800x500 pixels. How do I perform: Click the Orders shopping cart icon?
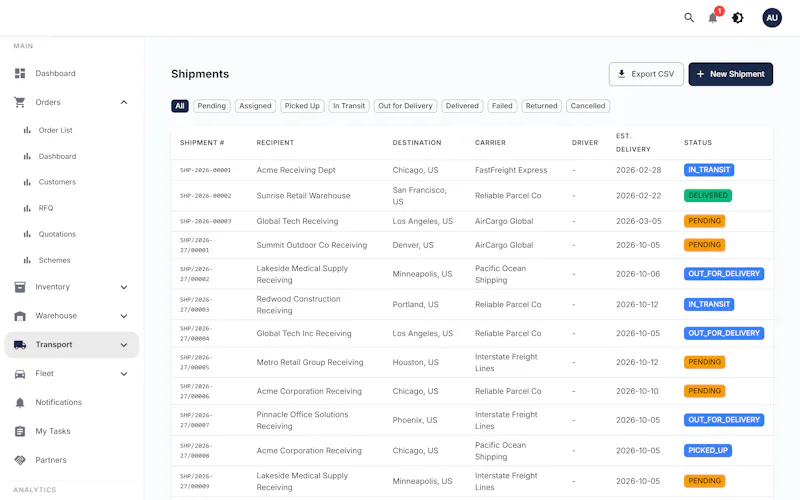20,102
